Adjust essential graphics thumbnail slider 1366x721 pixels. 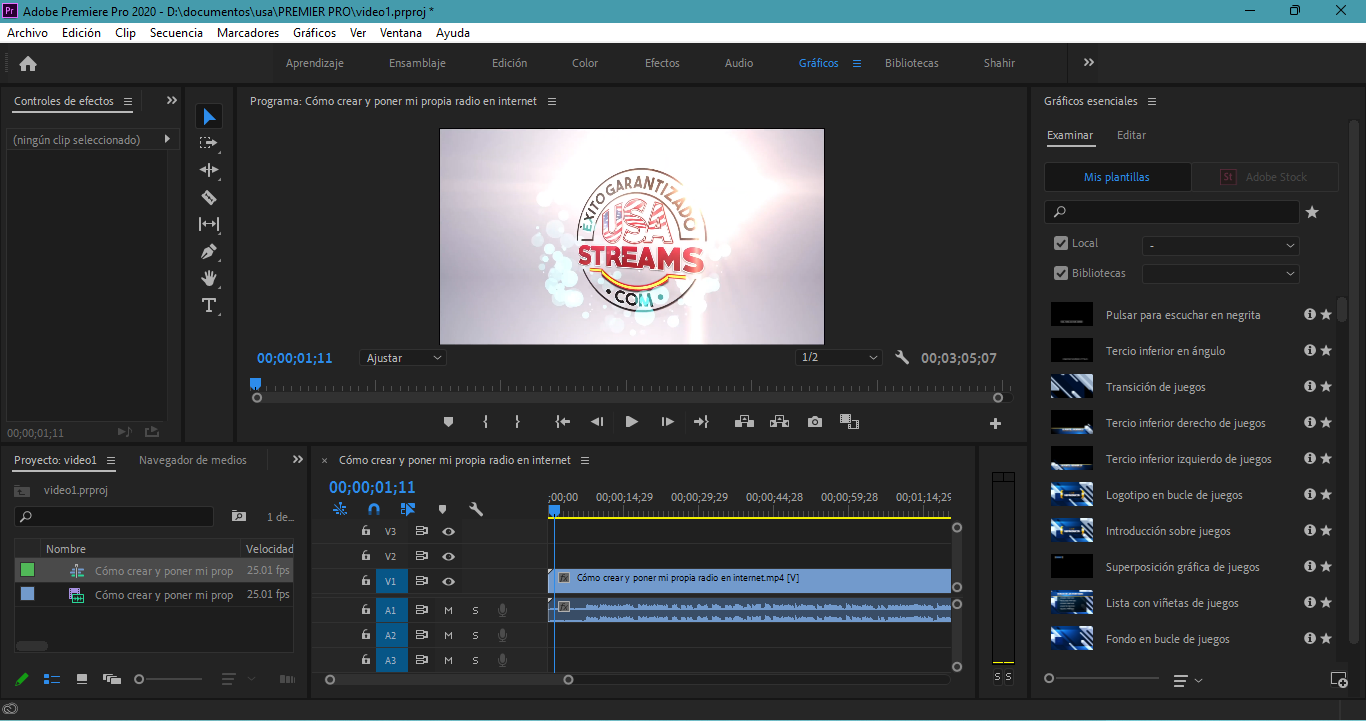(x=1049, y=678)
